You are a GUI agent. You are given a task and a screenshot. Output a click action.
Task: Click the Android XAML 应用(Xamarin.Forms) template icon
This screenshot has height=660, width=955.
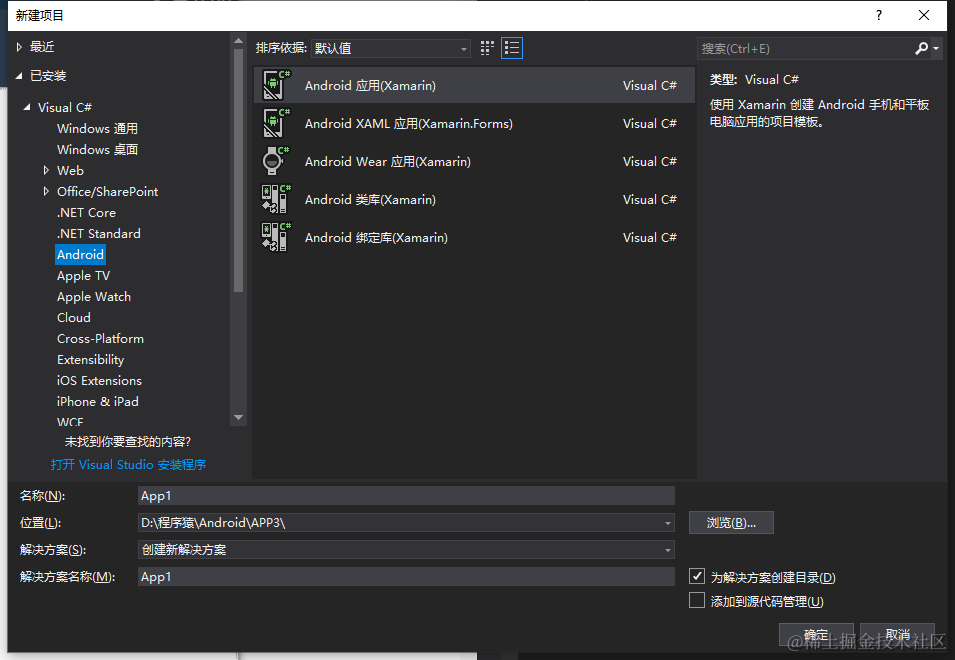point(276,123)
